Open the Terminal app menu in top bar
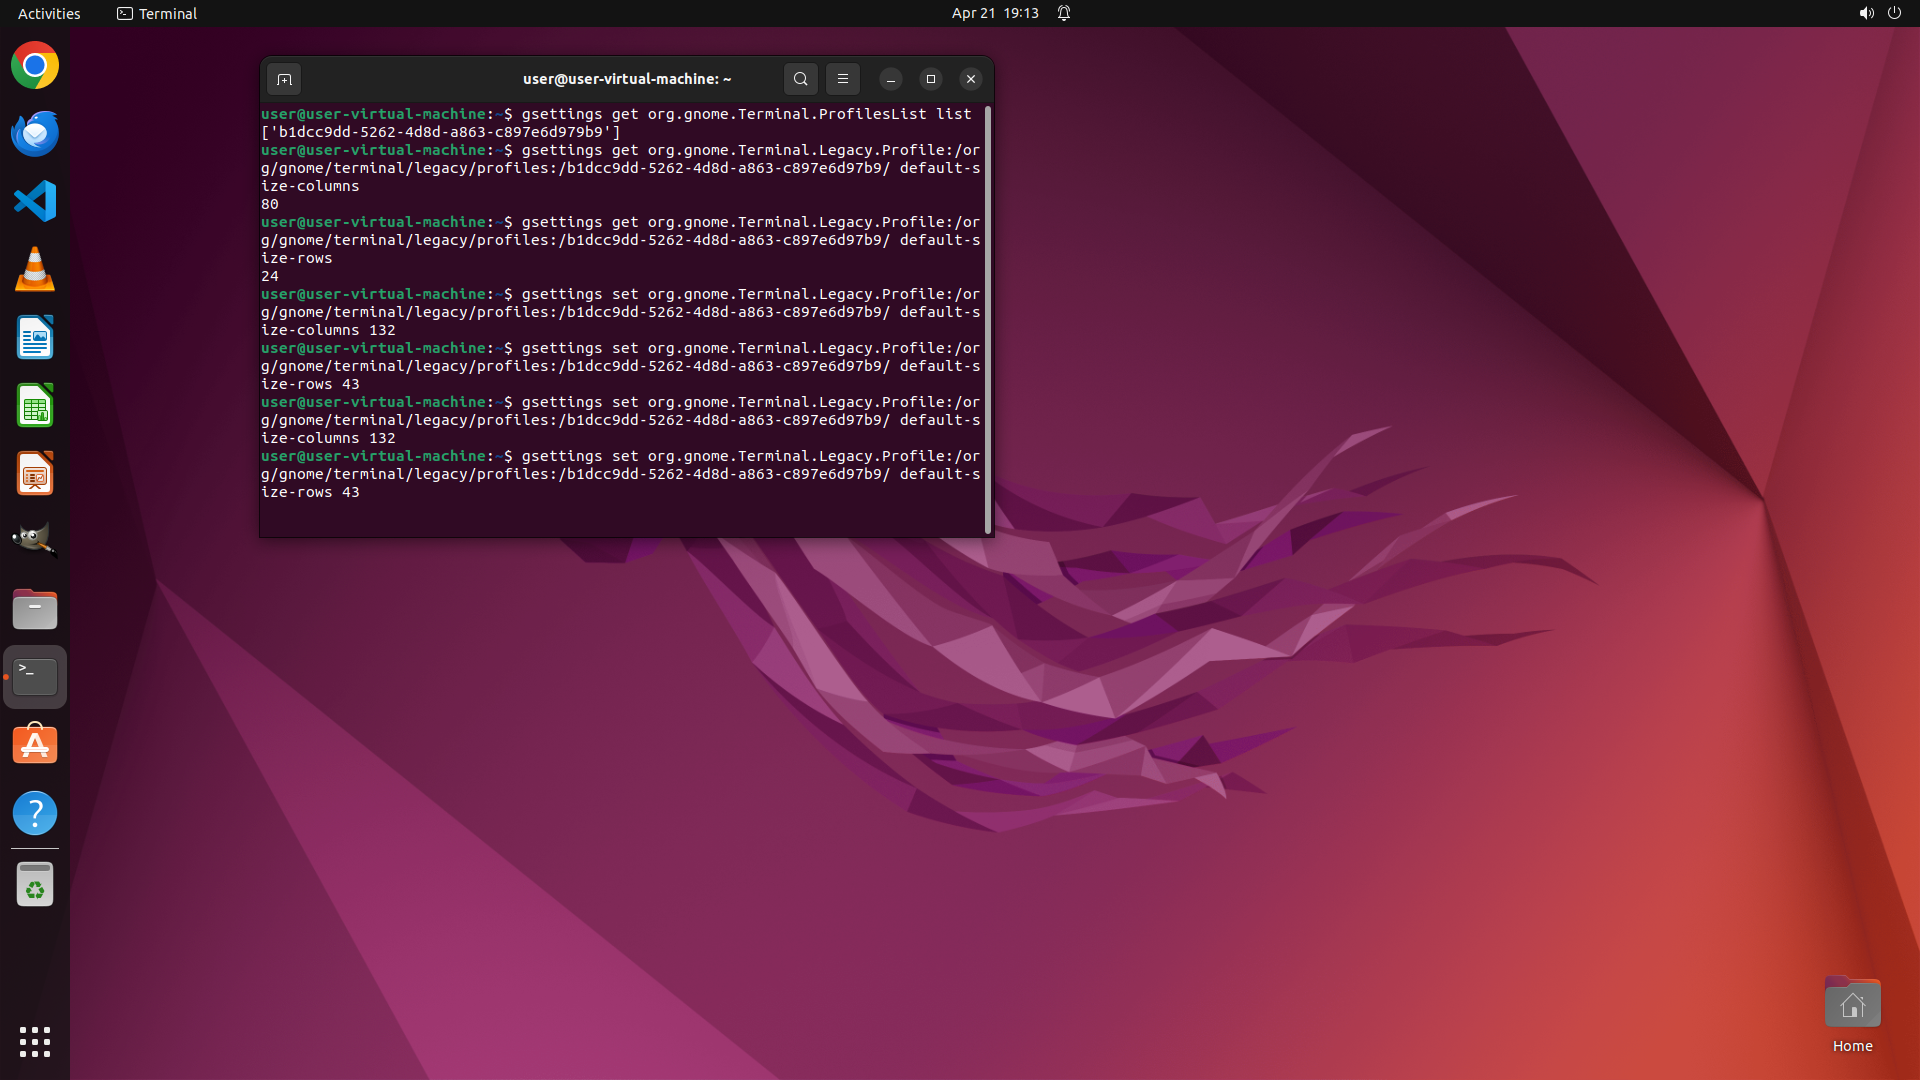 tap(157, 13)
